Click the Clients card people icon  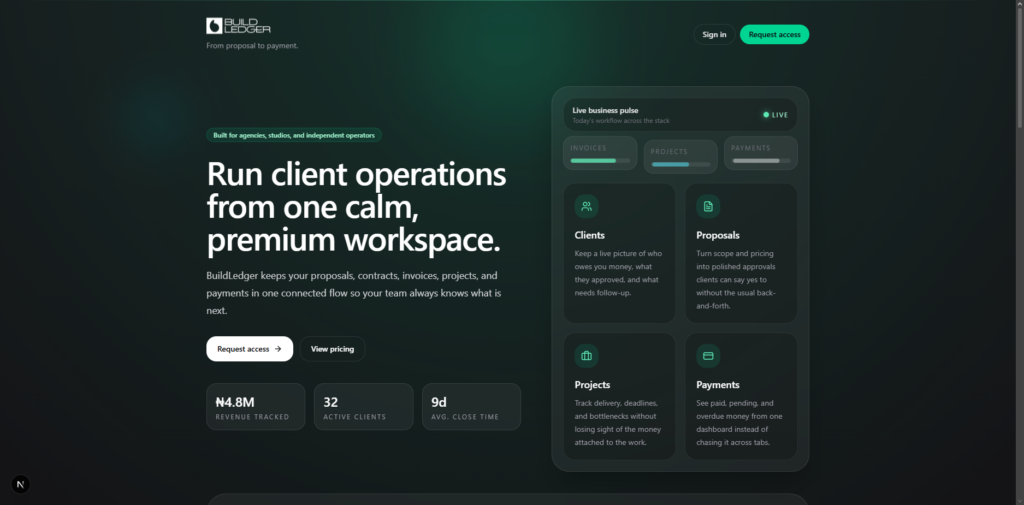click(x=586, y=206)
